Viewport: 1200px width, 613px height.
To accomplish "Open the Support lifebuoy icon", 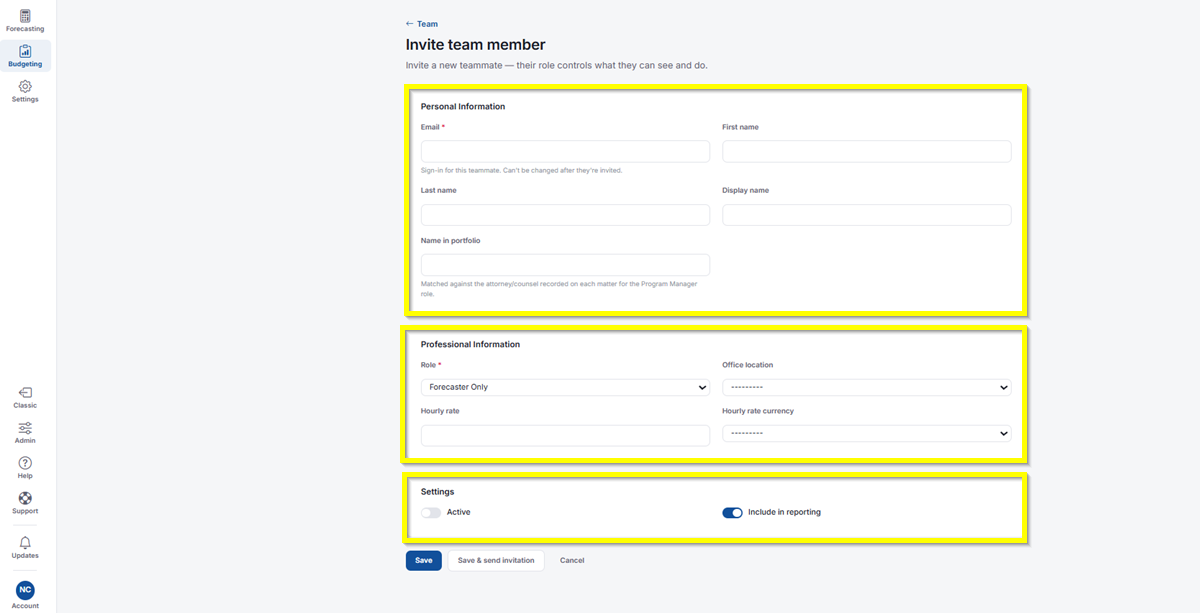I will 25,498.
